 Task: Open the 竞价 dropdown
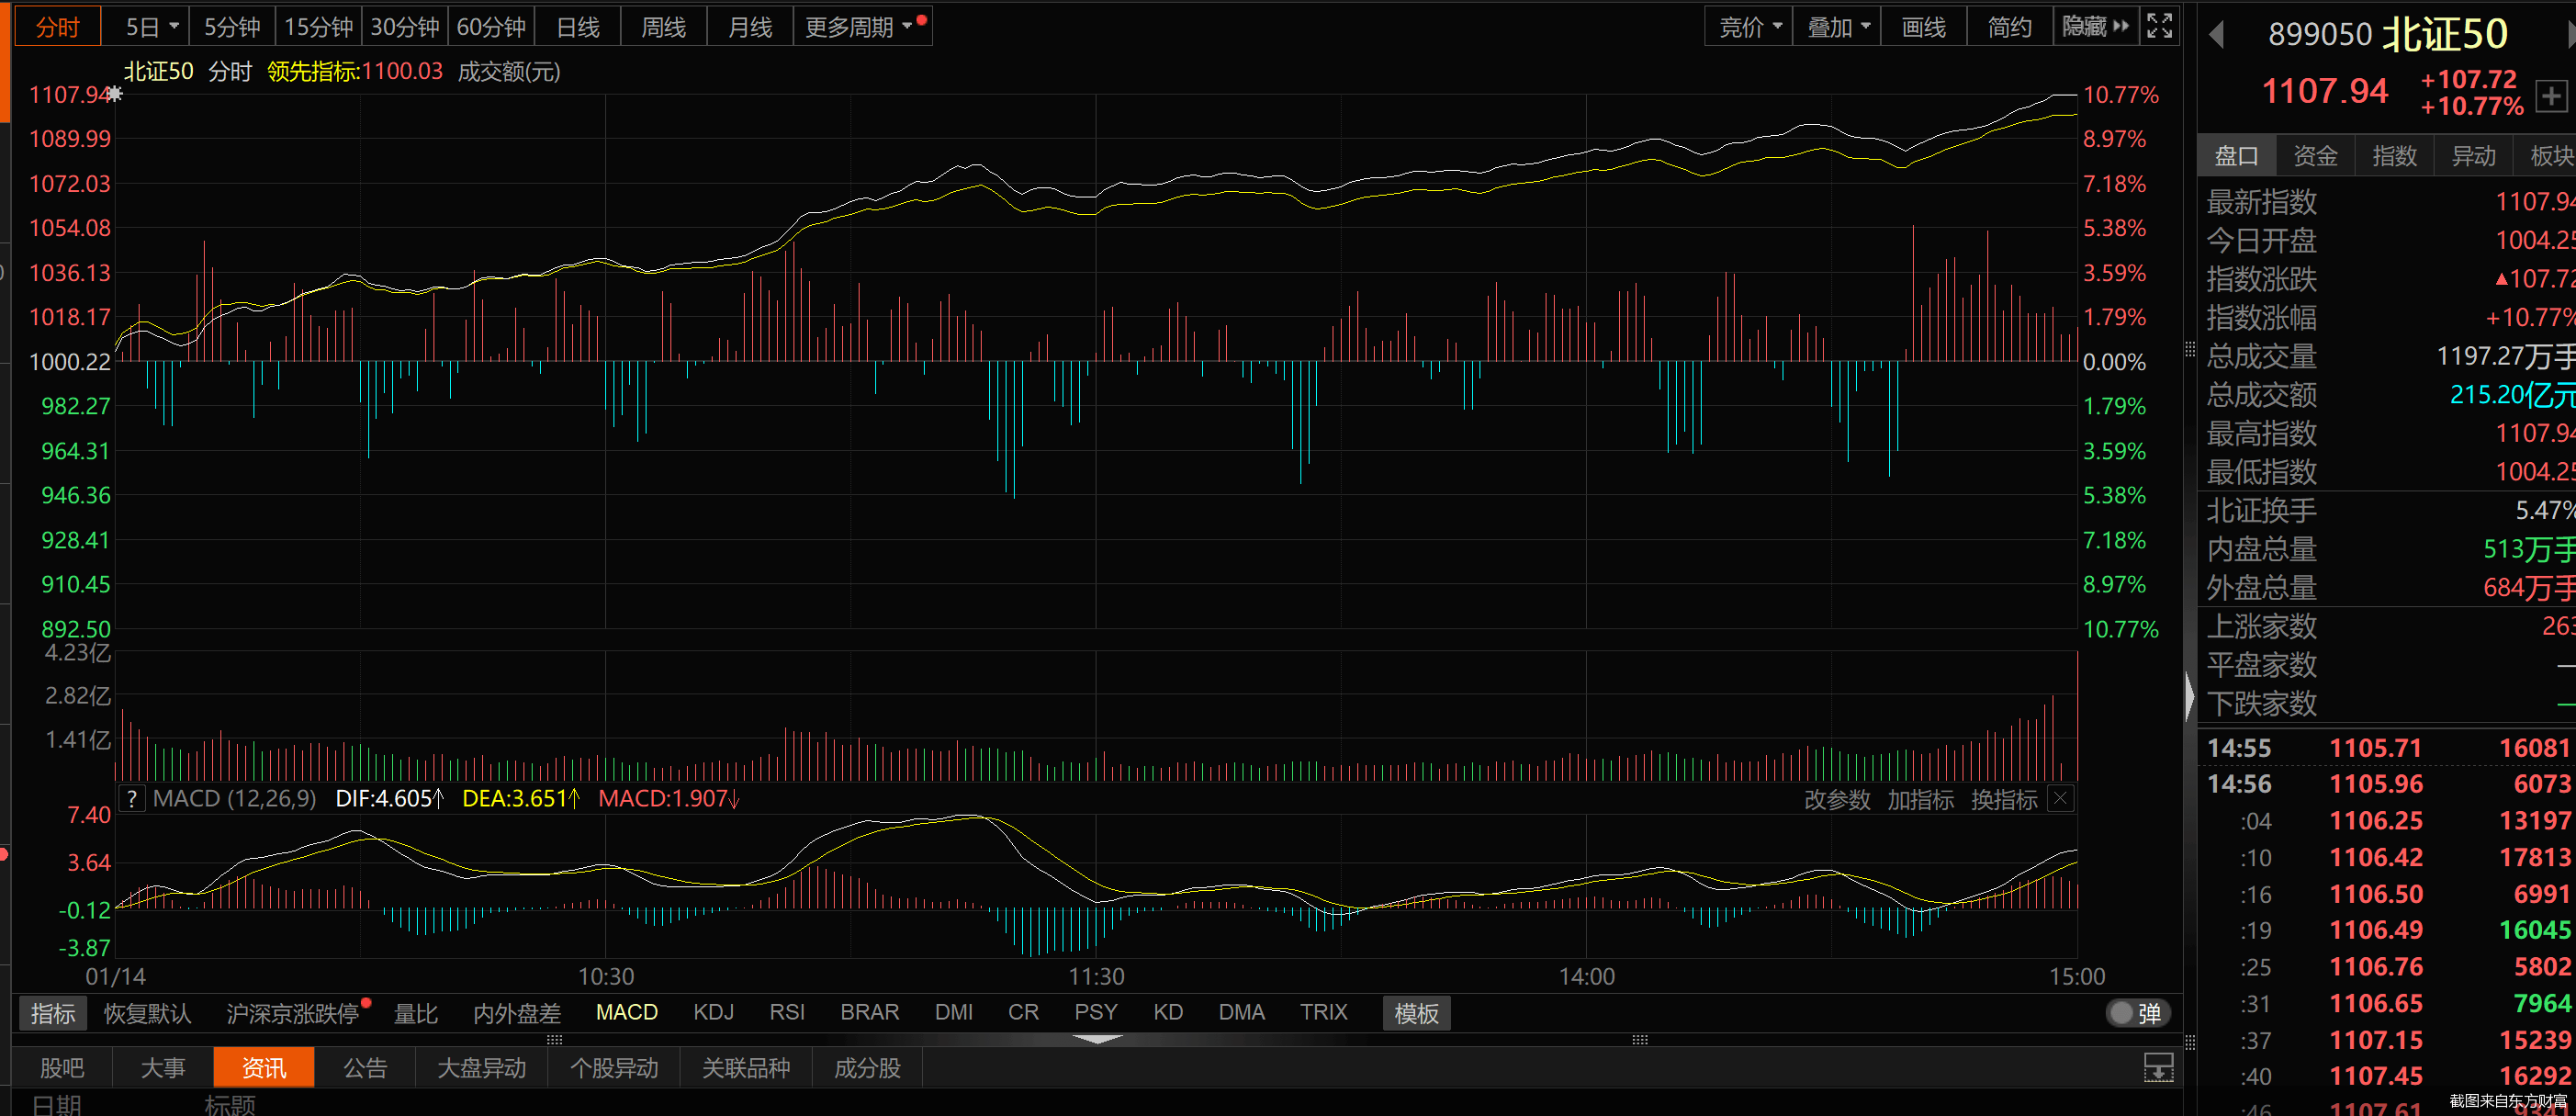click(1749, 27)
